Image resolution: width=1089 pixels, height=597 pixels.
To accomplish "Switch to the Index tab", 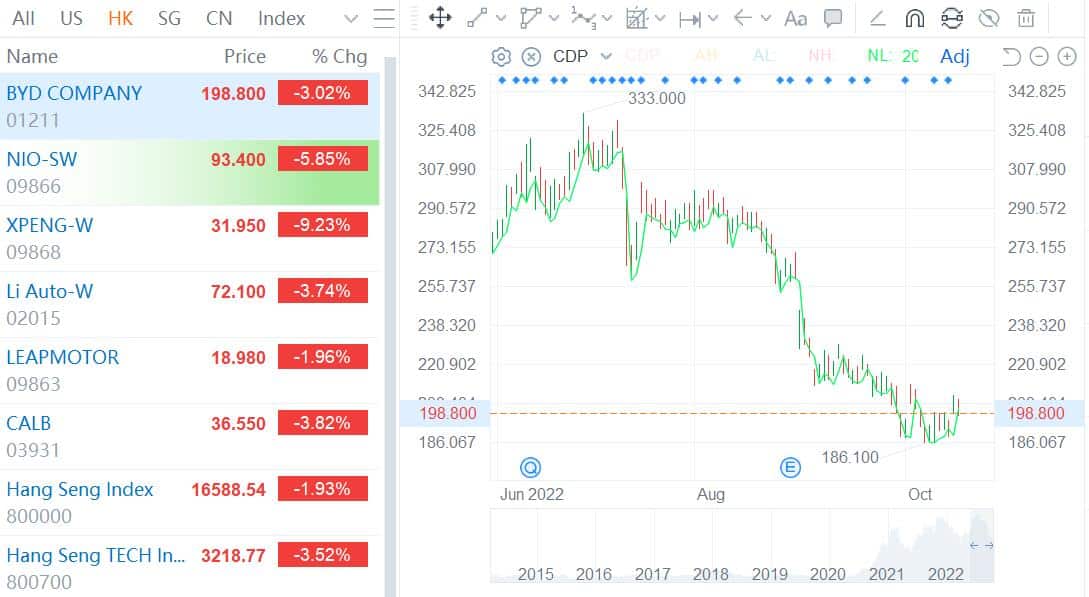I will coord(281,18).
